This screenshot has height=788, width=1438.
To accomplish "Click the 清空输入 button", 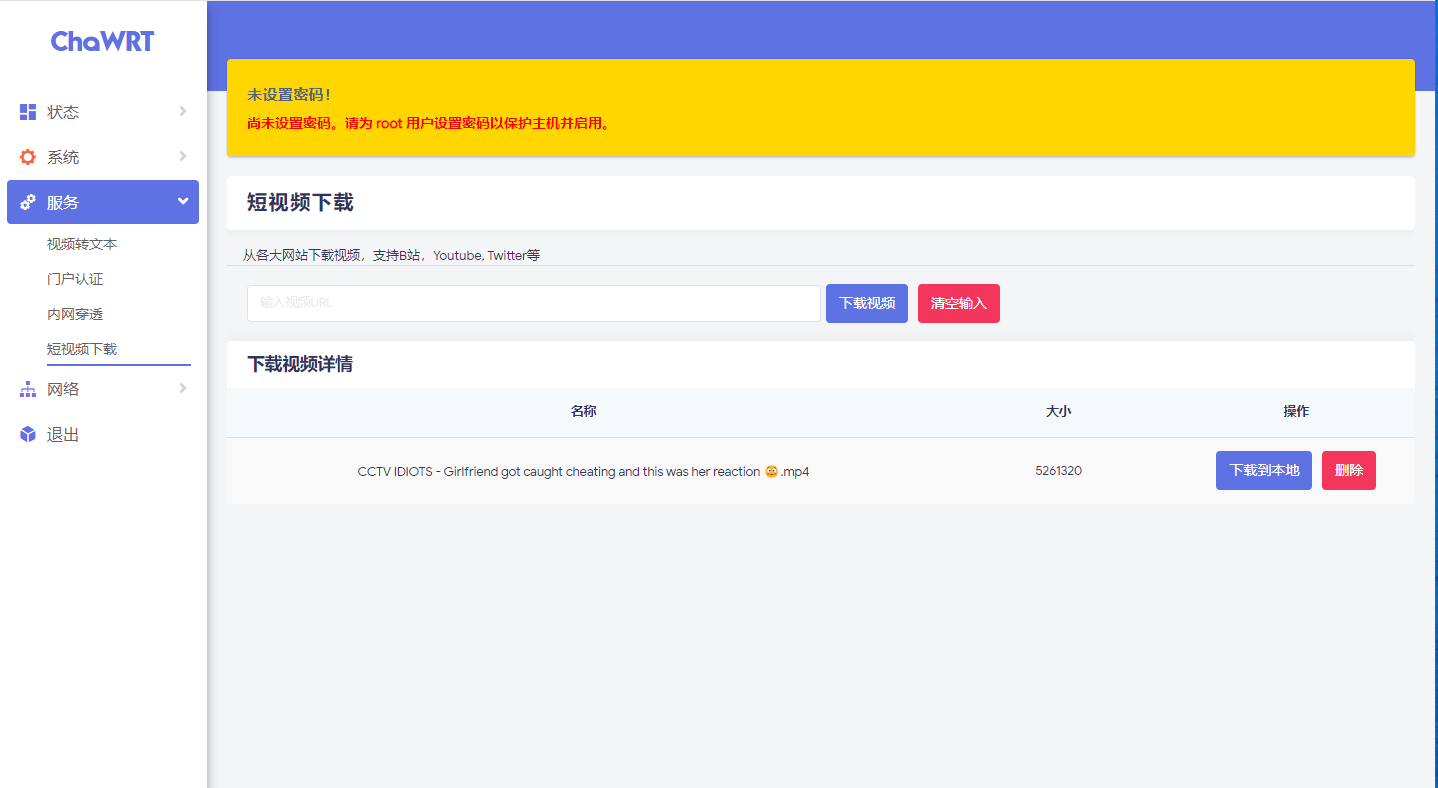I will [x=959, y=303].
